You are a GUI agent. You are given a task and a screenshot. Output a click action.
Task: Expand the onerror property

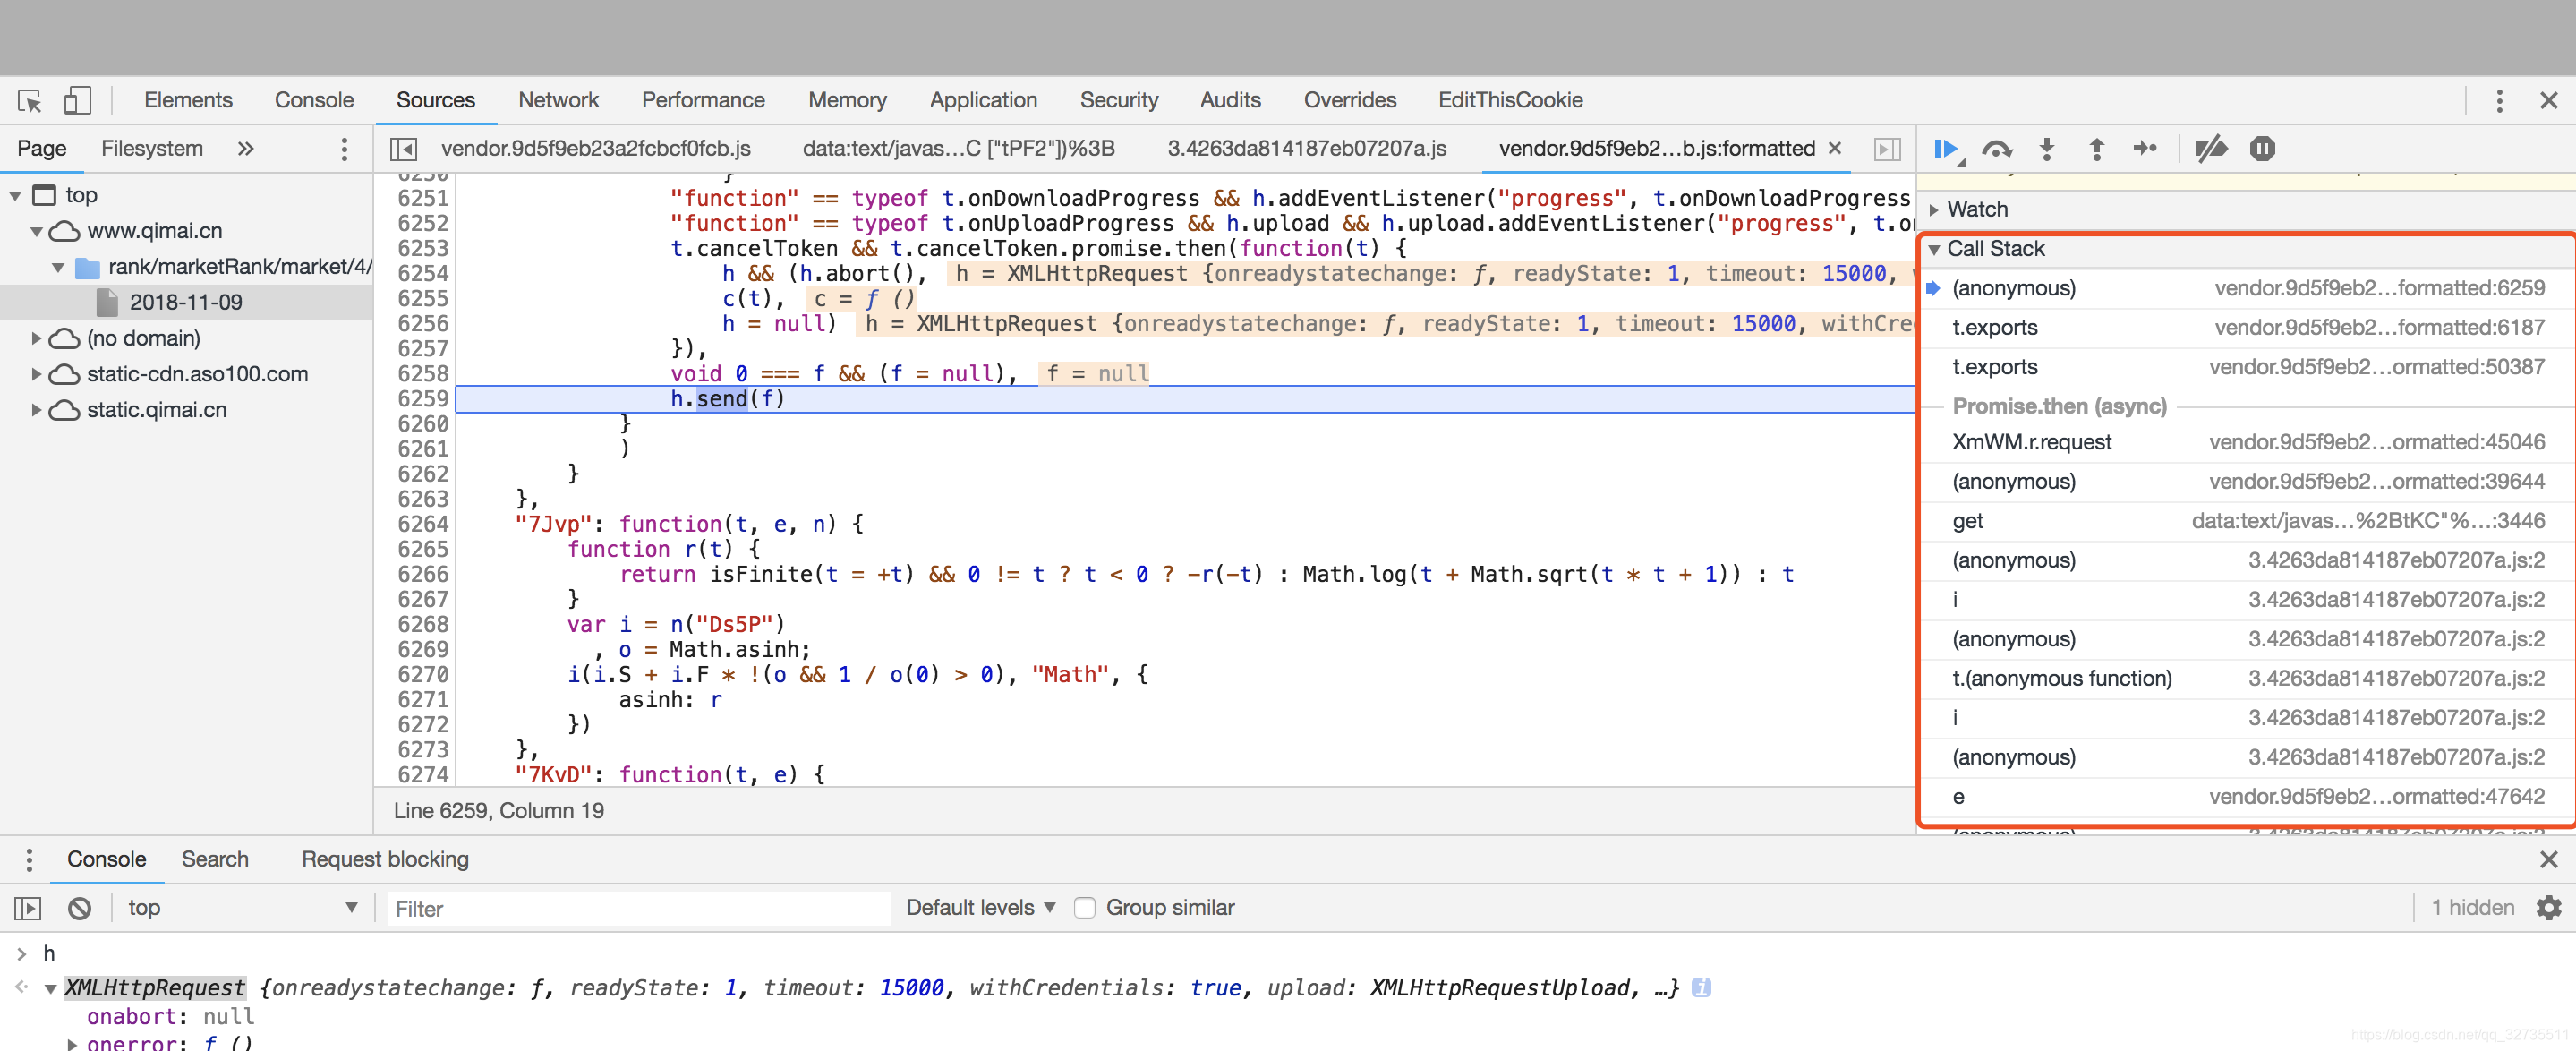point(71,1043)
